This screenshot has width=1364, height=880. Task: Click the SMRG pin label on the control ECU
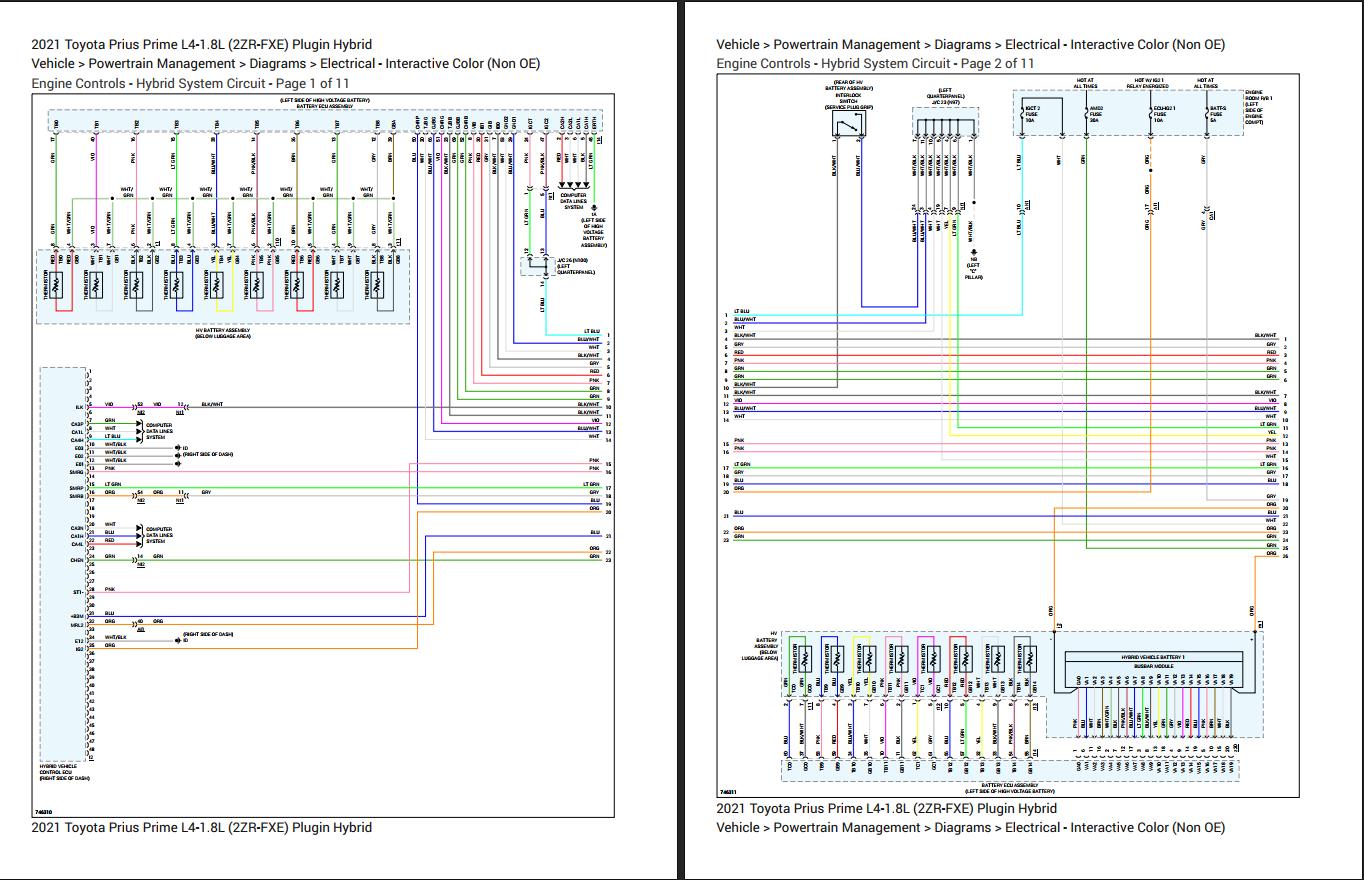(x=76, y=472)
